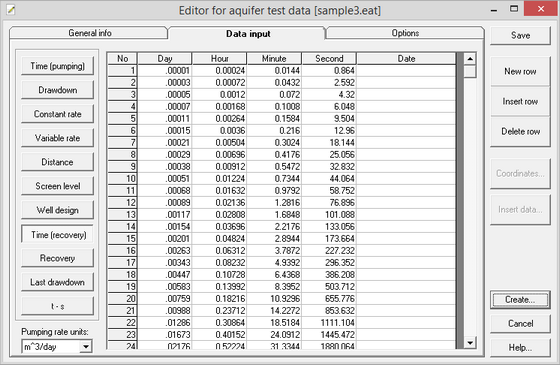Click Delete row button
The width and height of the screenshot is (560, 365).
click(520, 131)
